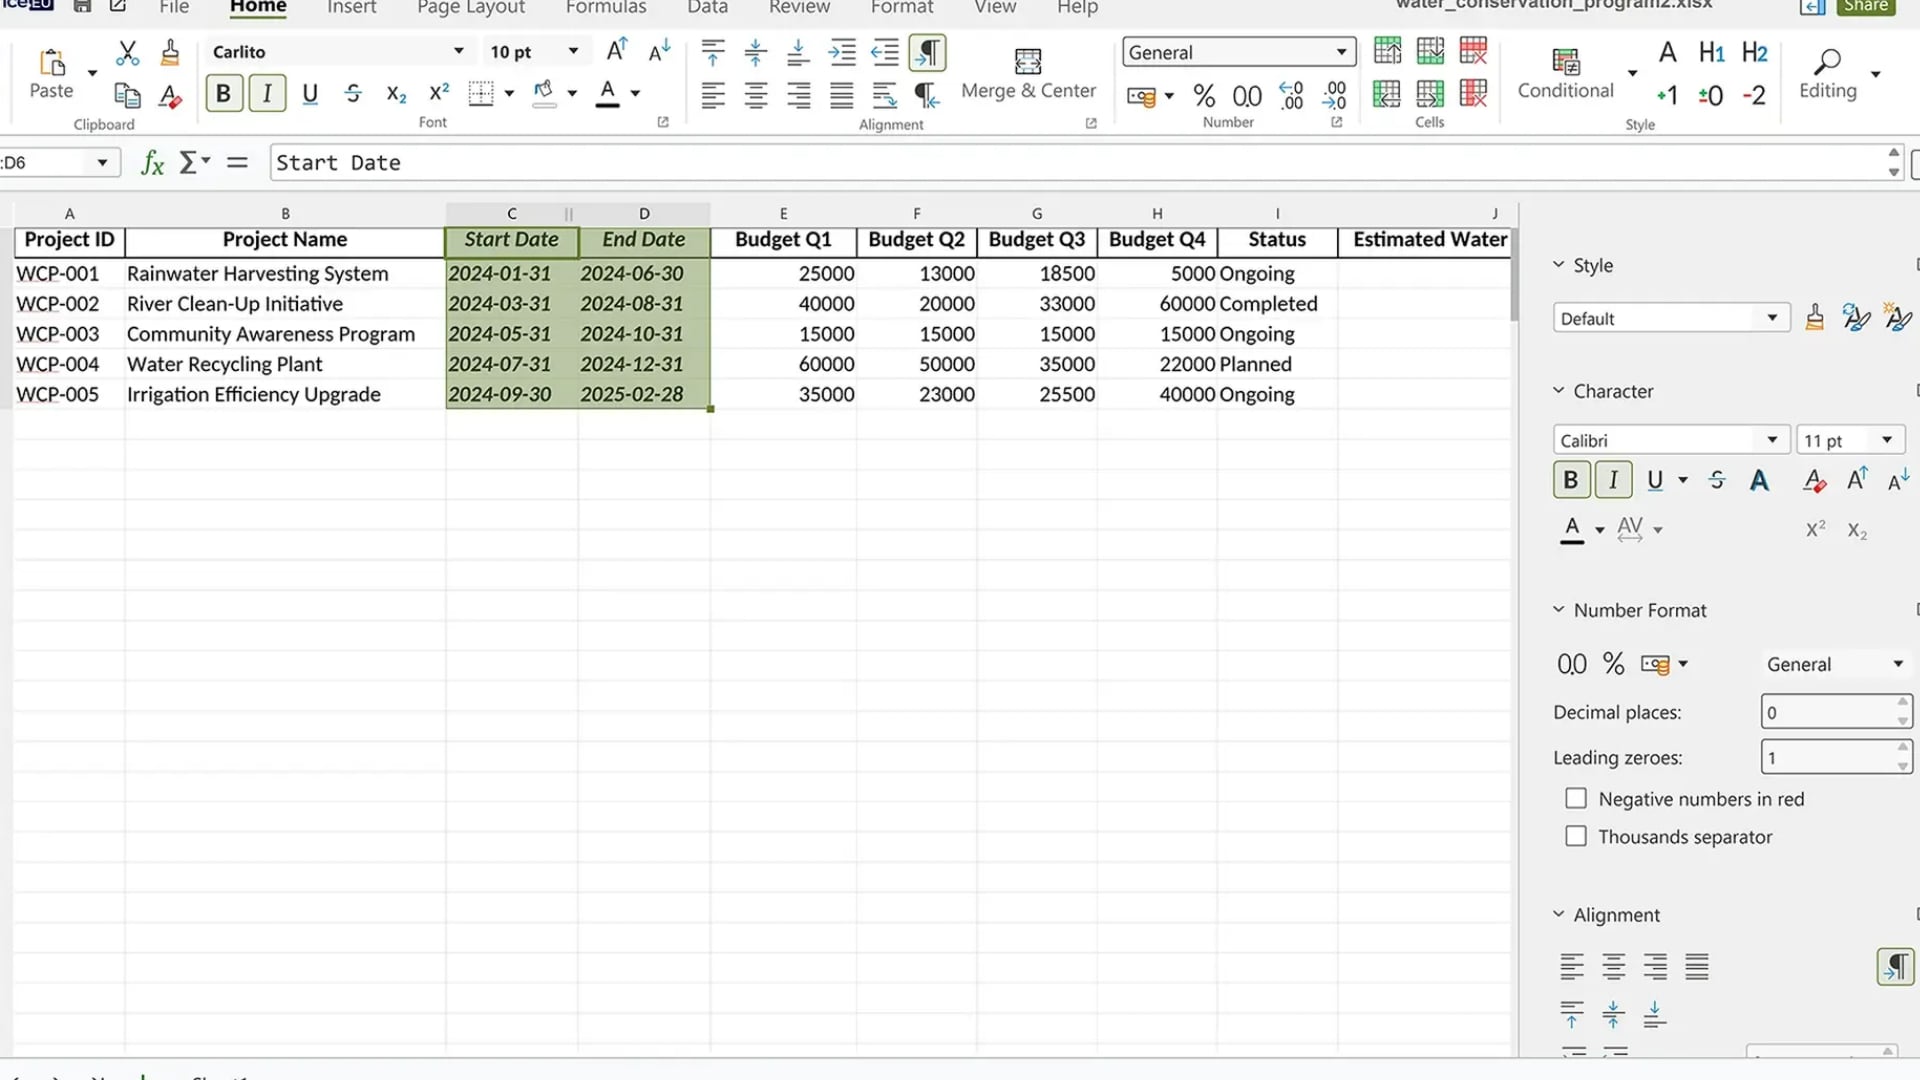
Task: Click the Editing button
Action: pos(1828,74)
